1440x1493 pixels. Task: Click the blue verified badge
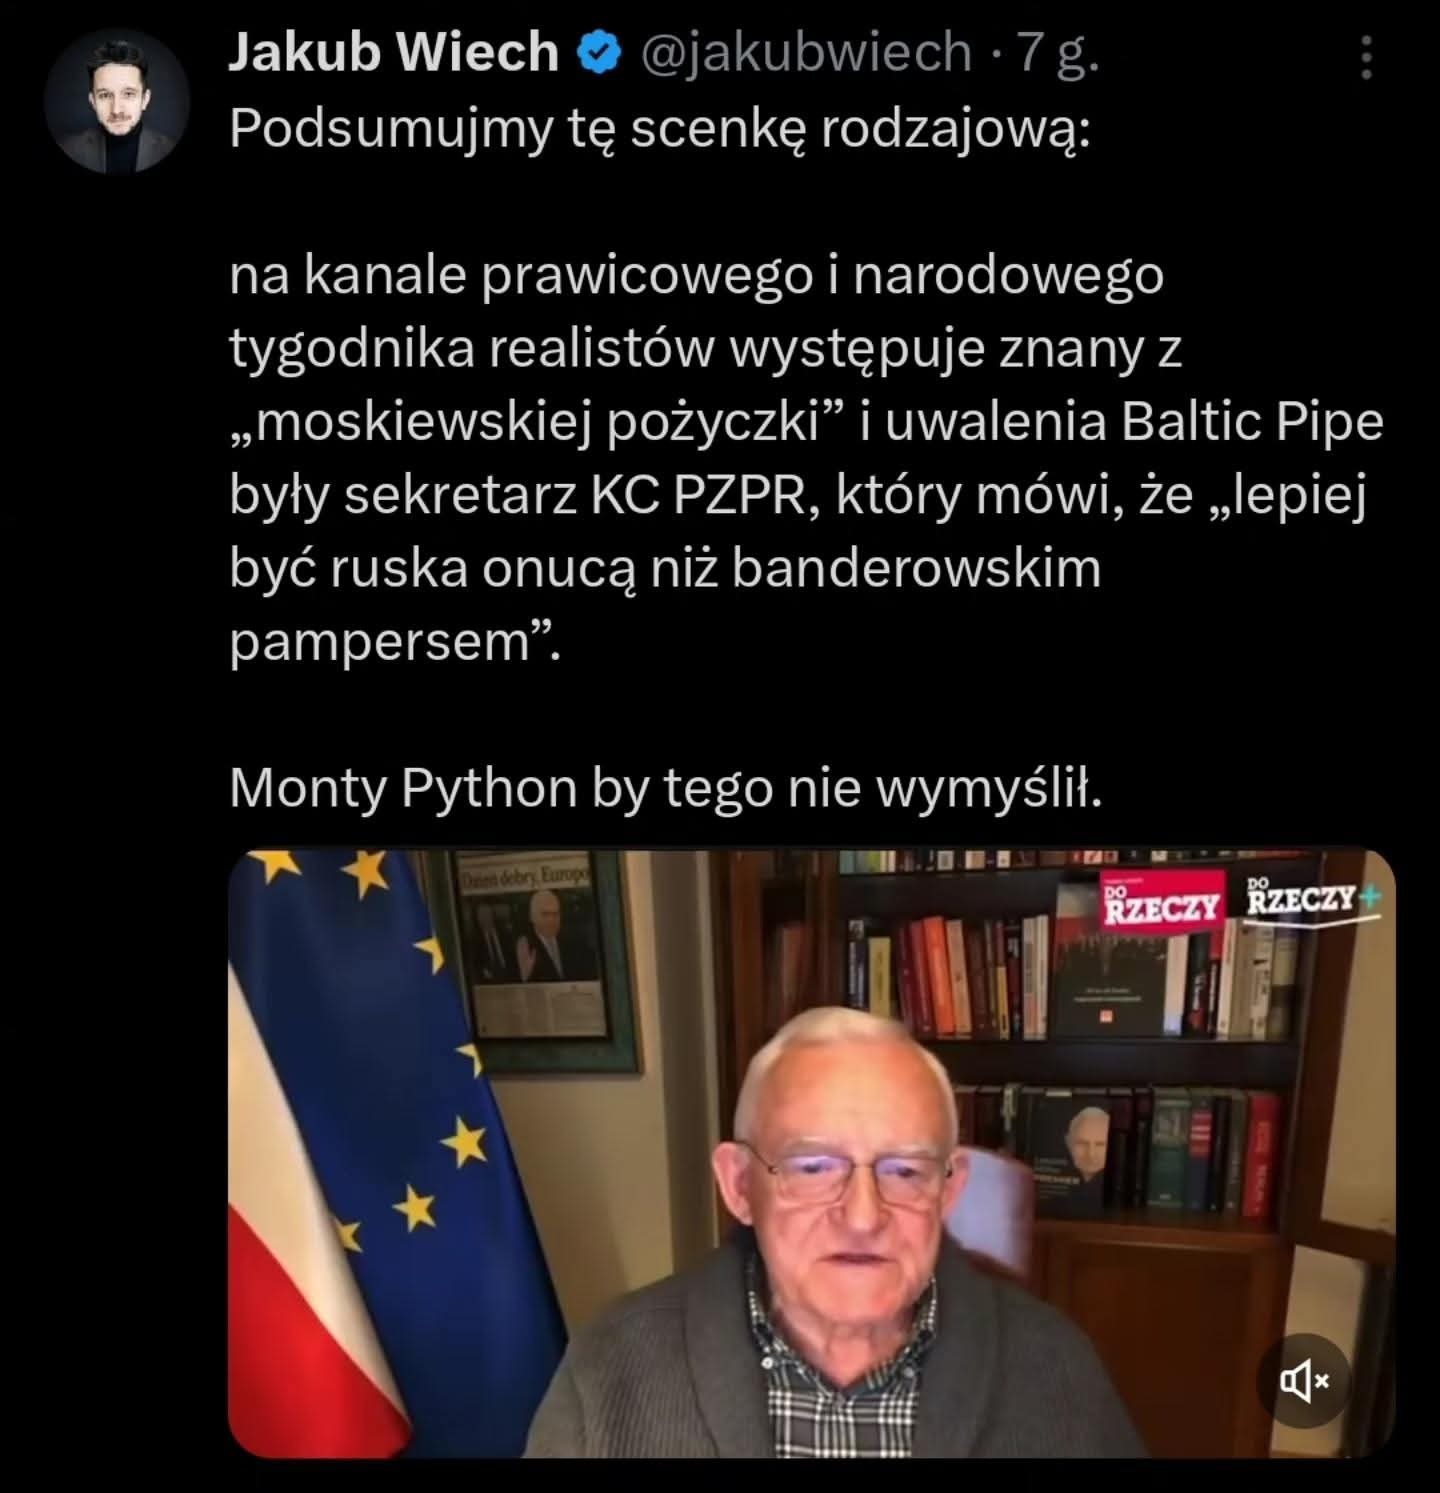pos(598,52)
